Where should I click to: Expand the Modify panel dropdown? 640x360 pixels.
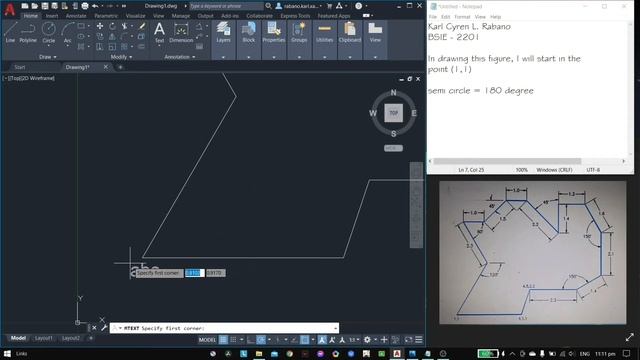tap(121, 57)
